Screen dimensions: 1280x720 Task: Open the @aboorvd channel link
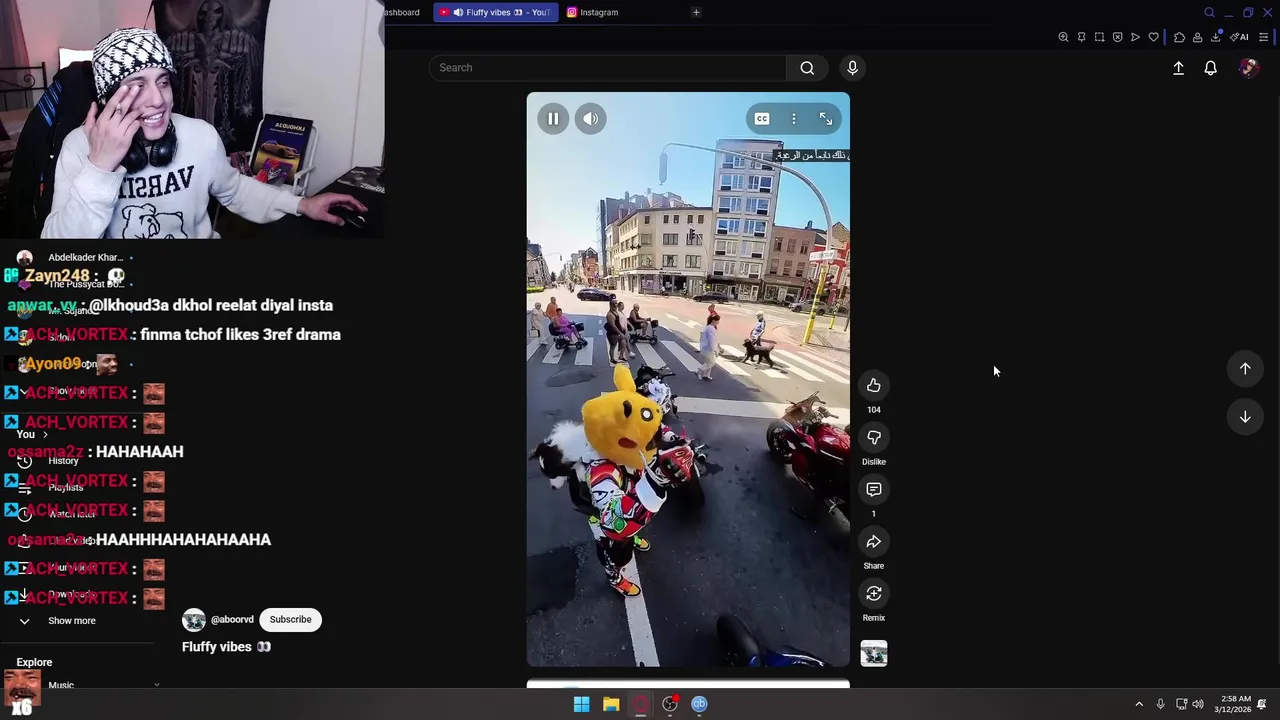click(x=232, y=620)
